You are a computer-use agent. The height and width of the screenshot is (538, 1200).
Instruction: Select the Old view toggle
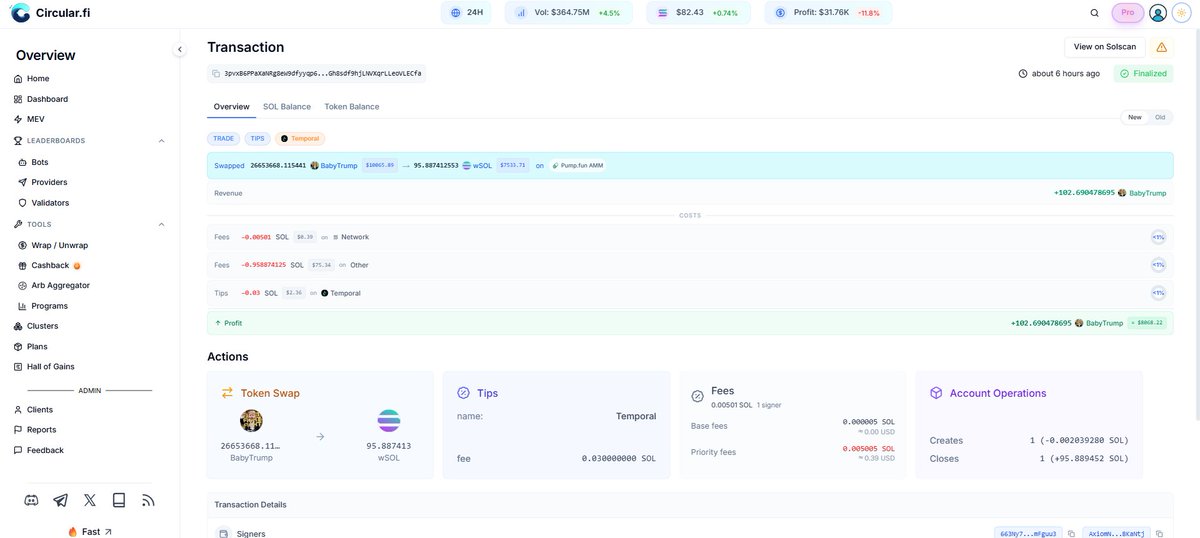(1160, 117)
